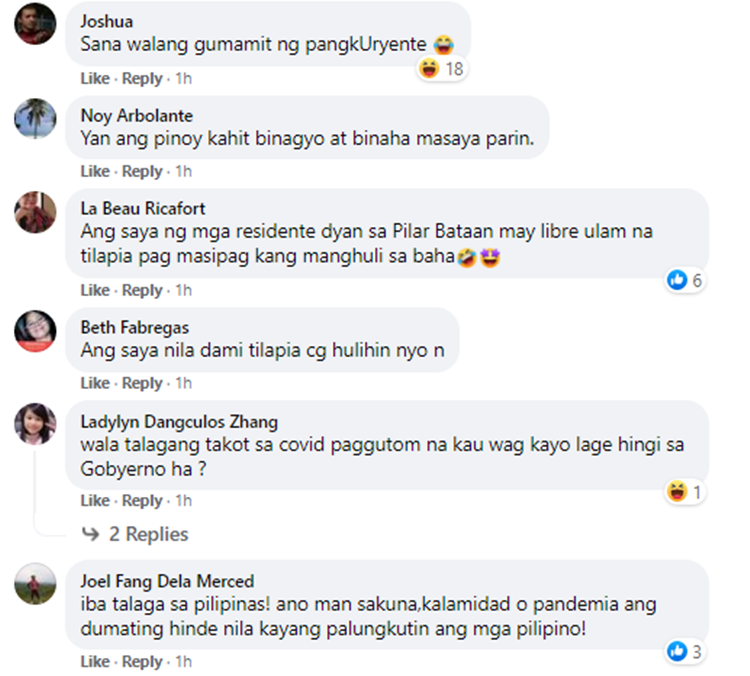Click Joshua's profile avatar
This screenshot has height=676, width=750.
pos(35,24)
